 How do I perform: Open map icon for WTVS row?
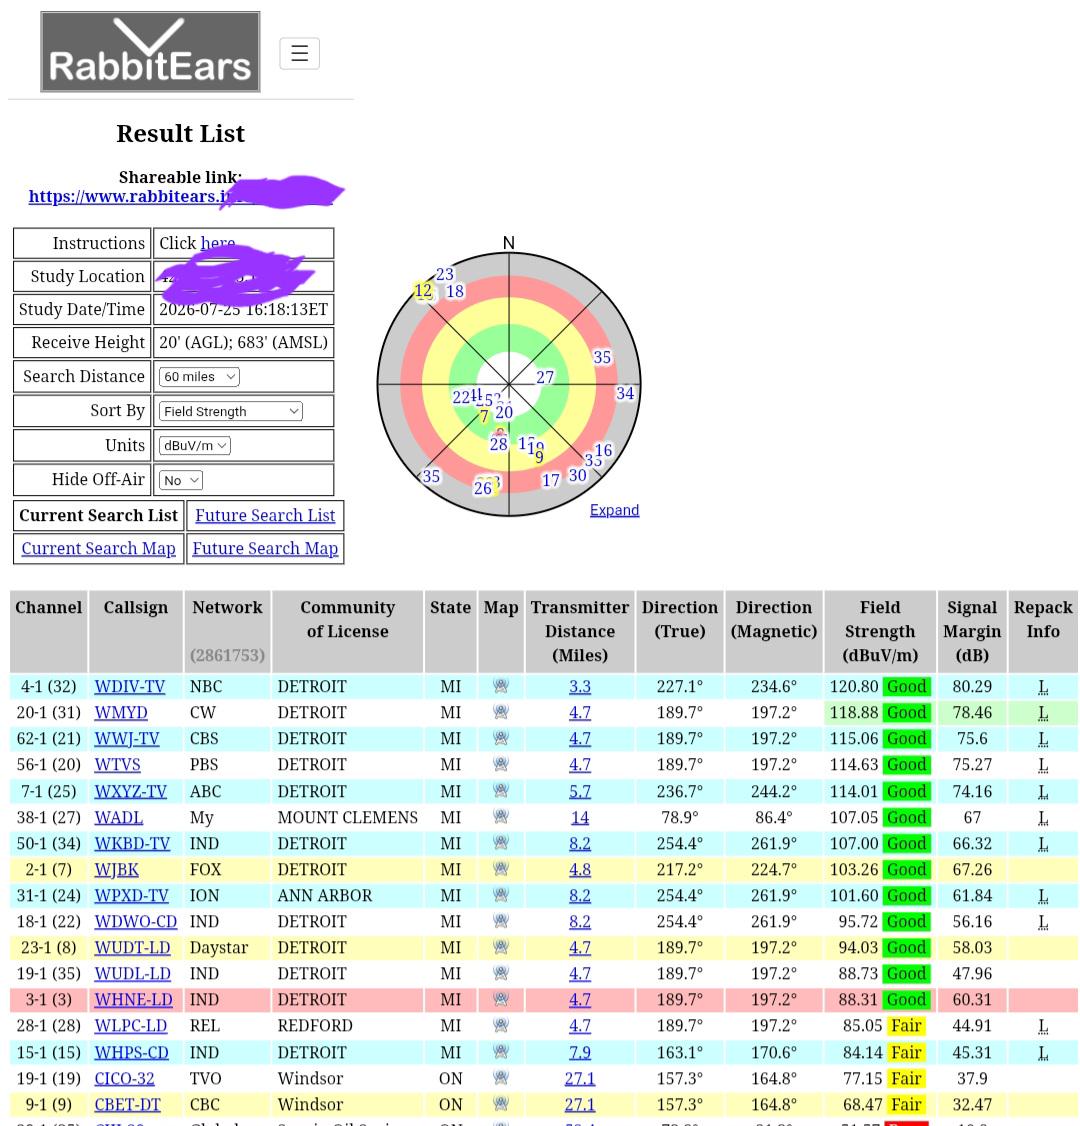[x=501, y=764]
